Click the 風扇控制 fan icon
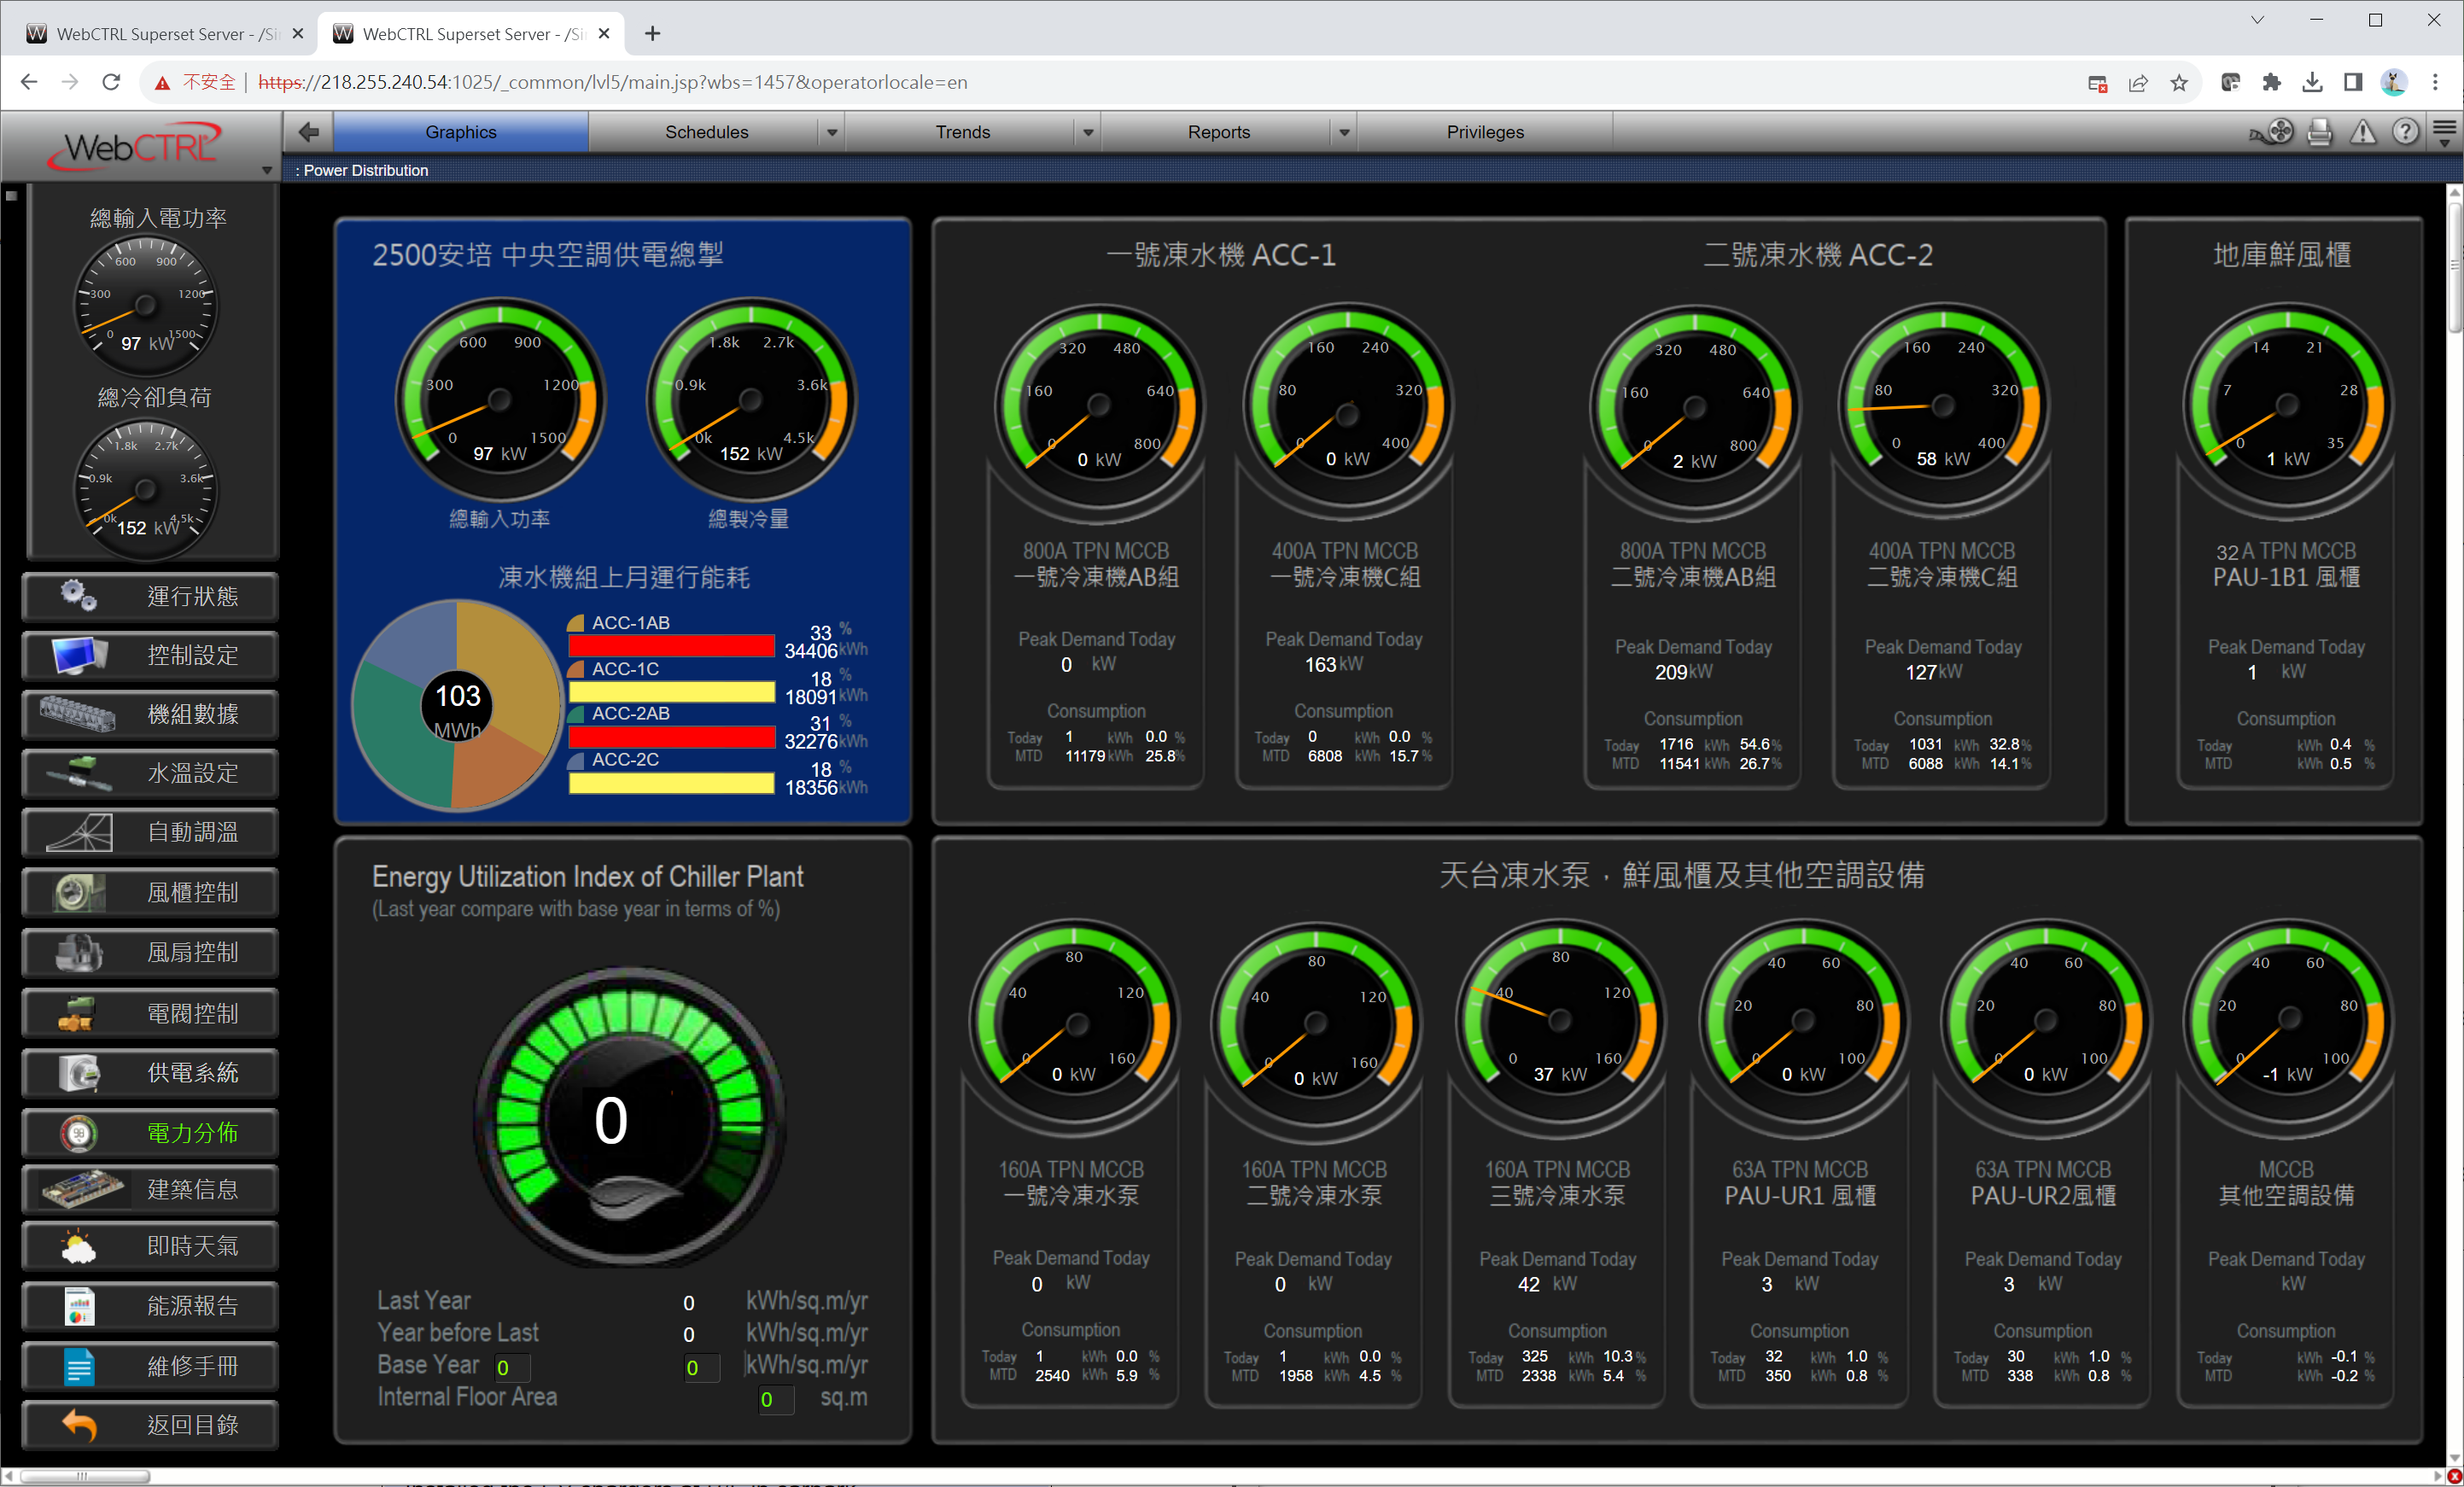Image resolution: width=2464 pixels, height=1487 pixels. click(79, 952)
